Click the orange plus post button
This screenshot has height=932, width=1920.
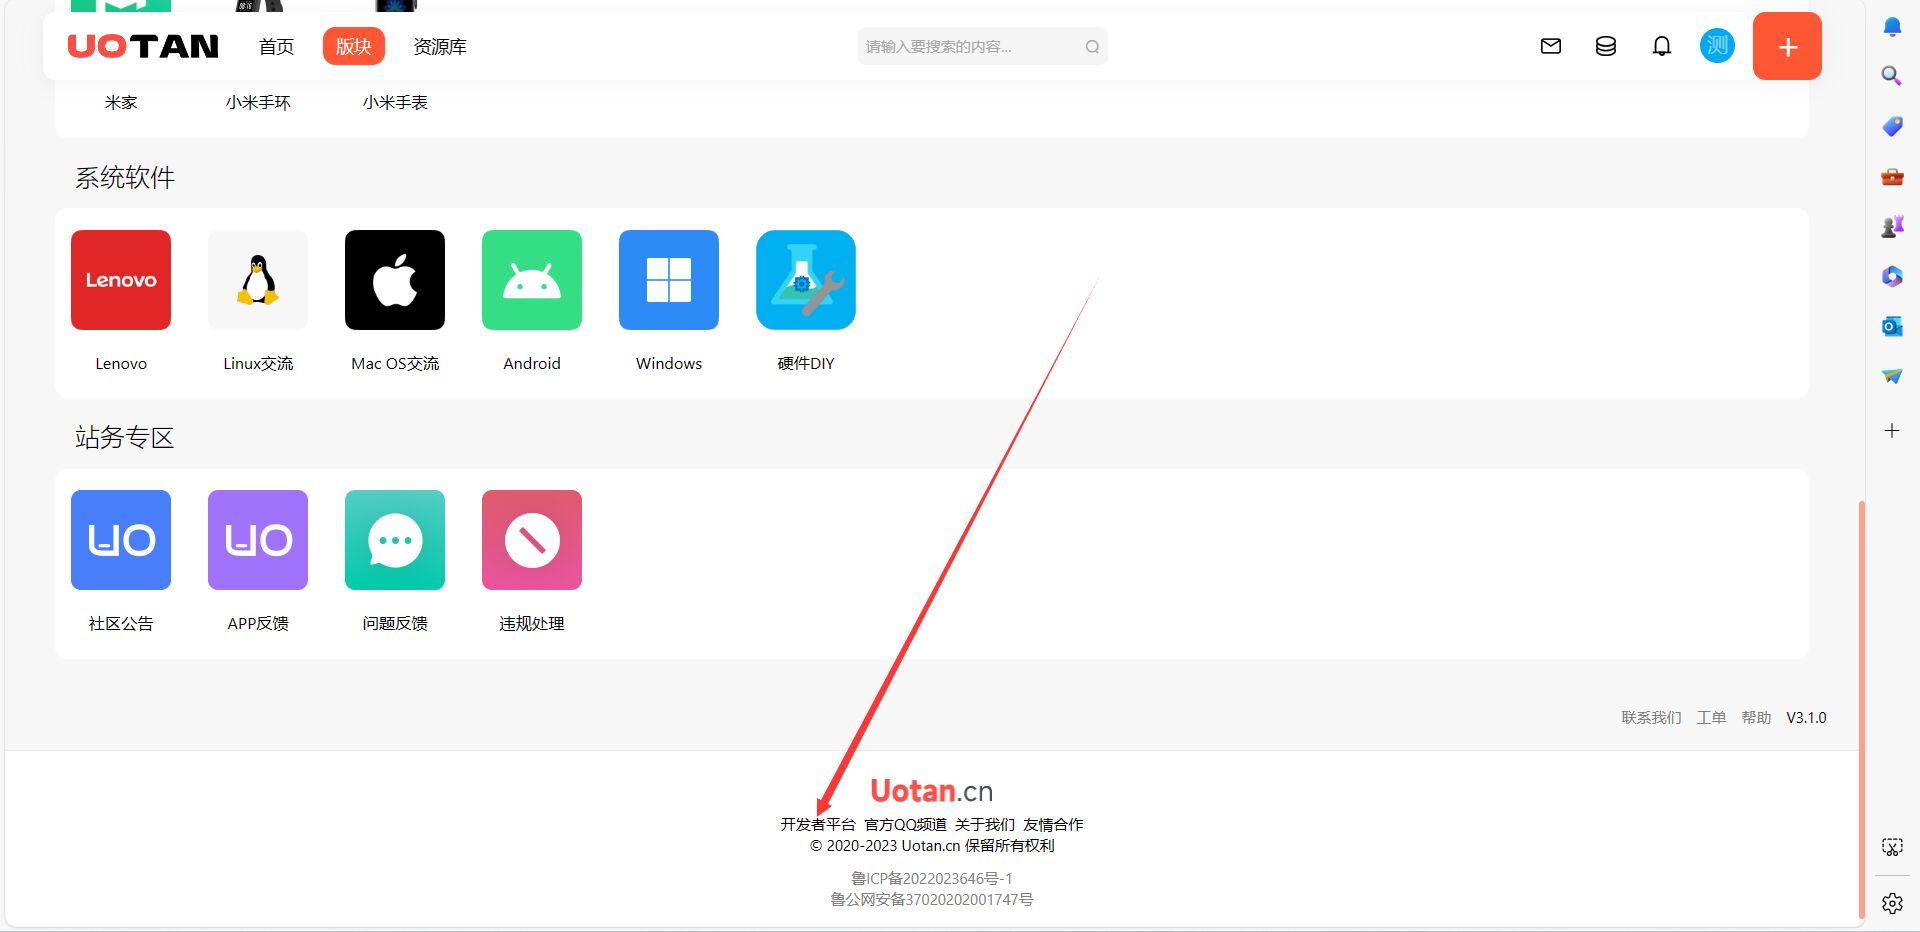(1787, 46)
